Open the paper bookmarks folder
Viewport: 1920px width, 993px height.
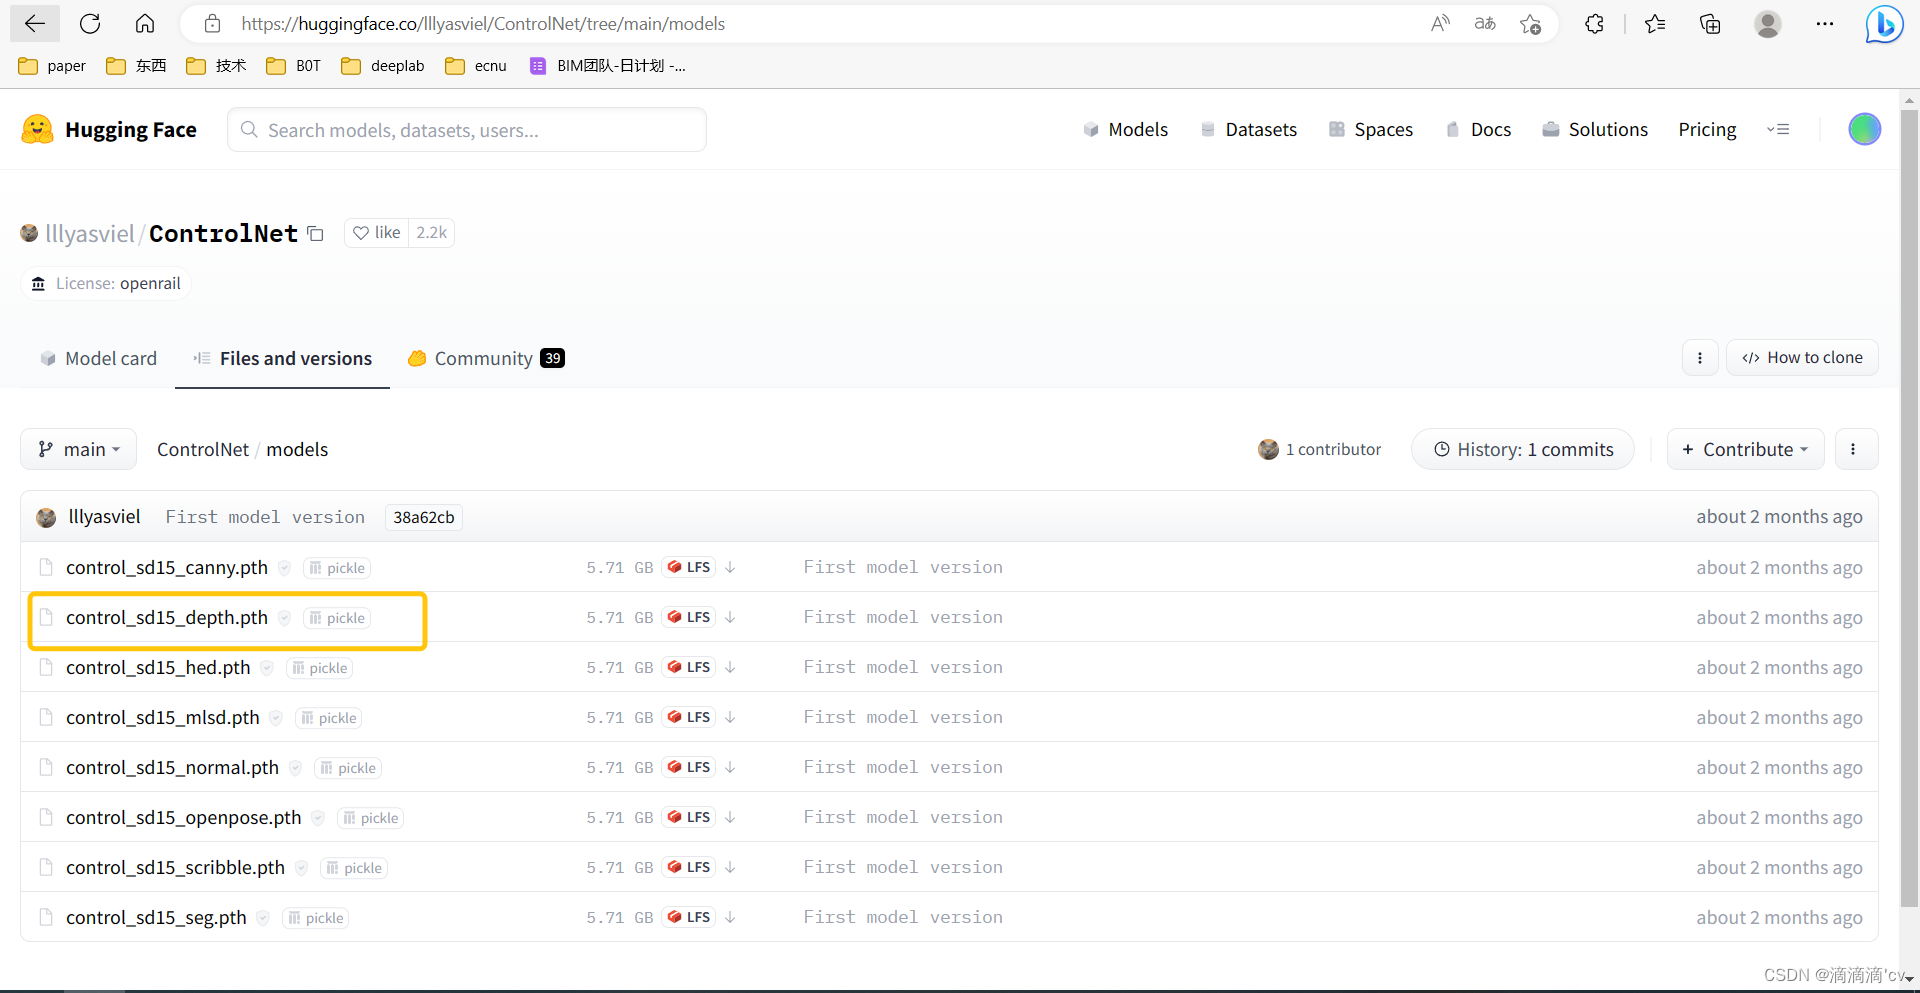coord(52,66)
